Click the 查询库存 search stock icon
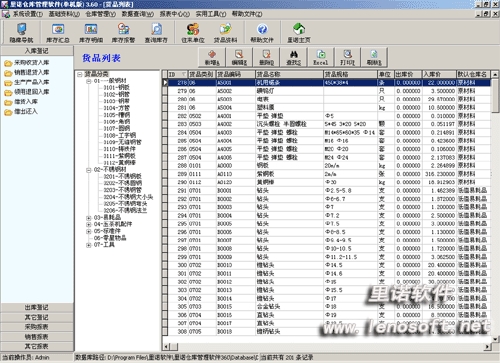This screenshot has width=500, height=363. 156,32
